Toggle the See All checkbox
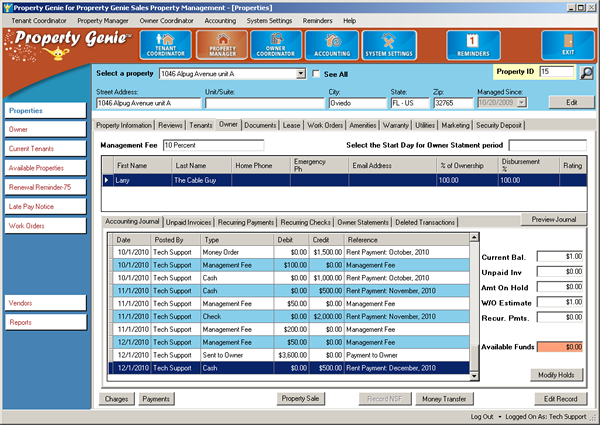This screenshot has width=600, height=425. [316, 74]
